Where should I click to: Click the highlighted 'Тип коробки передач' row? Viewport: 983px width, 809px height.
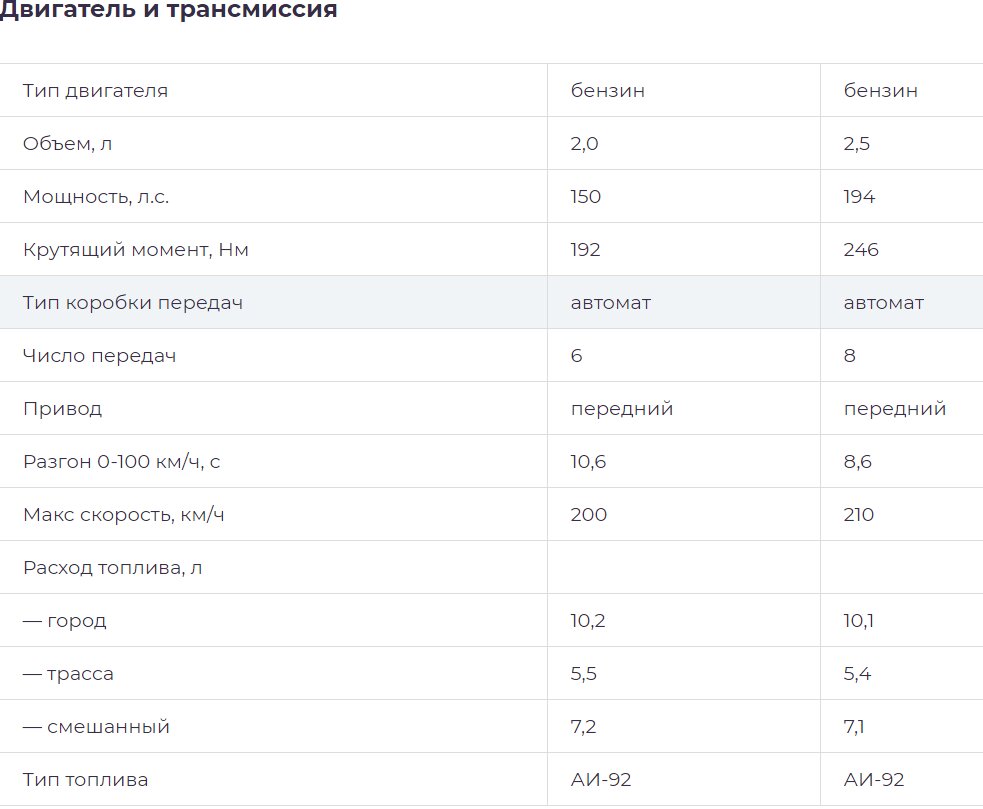492,302
